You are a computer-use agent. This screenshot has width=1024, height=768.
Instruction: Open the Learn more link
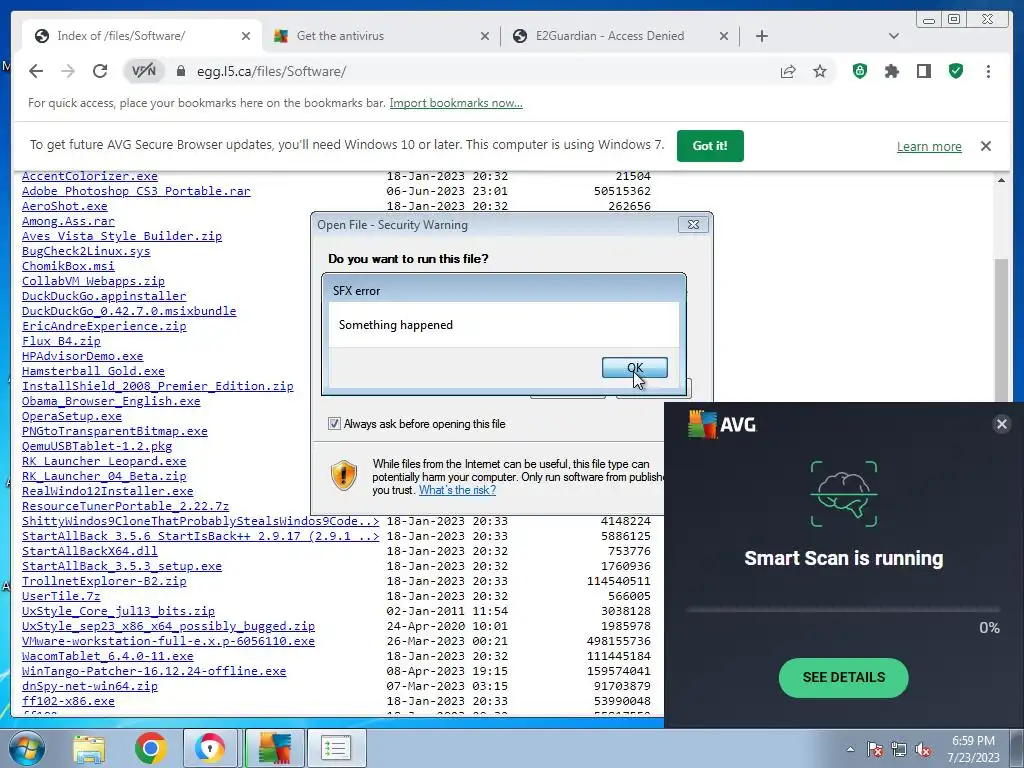point(929,146)
